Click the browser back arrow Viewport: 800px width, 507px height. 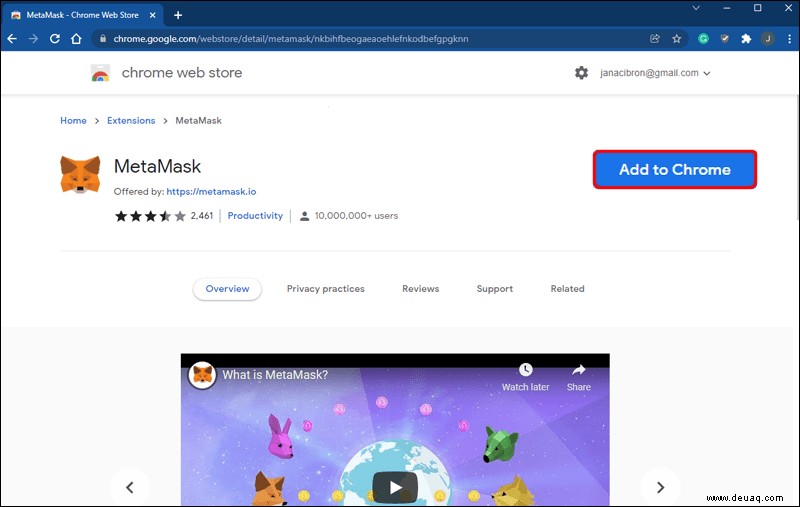point(12,39)
